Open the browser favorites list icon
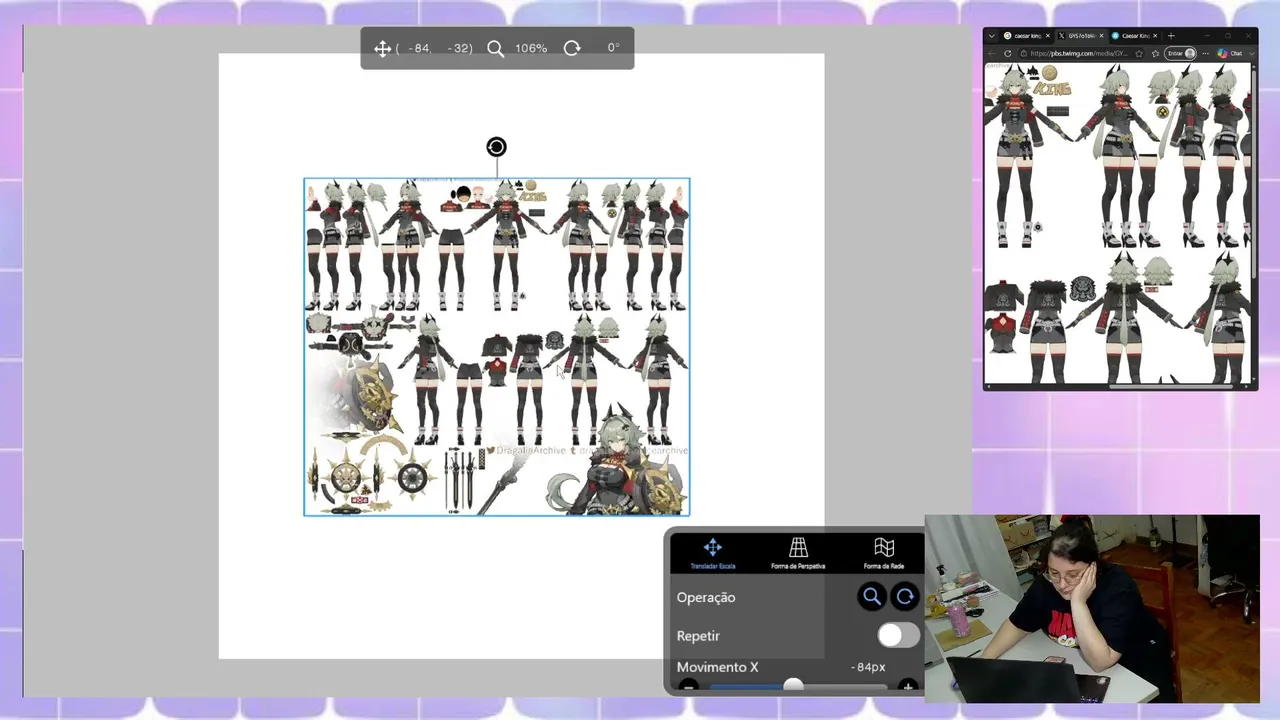This screenshot has height=720, width=1280. [1155, 53]
